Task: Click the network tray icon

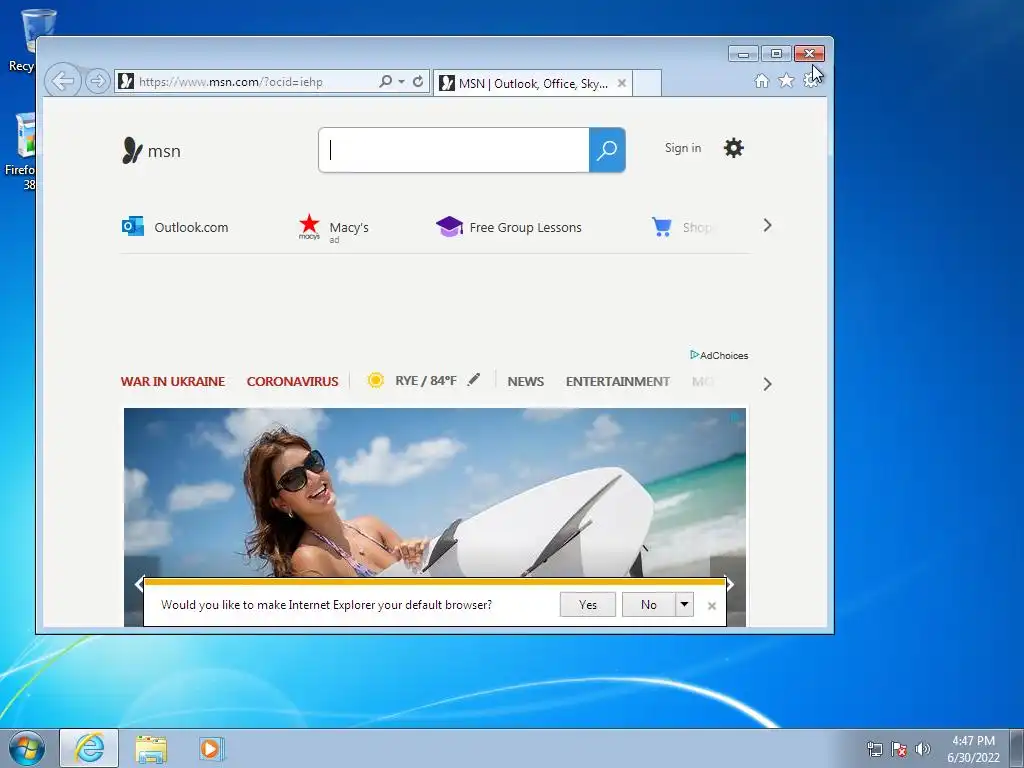Action: tap(874, 749)
